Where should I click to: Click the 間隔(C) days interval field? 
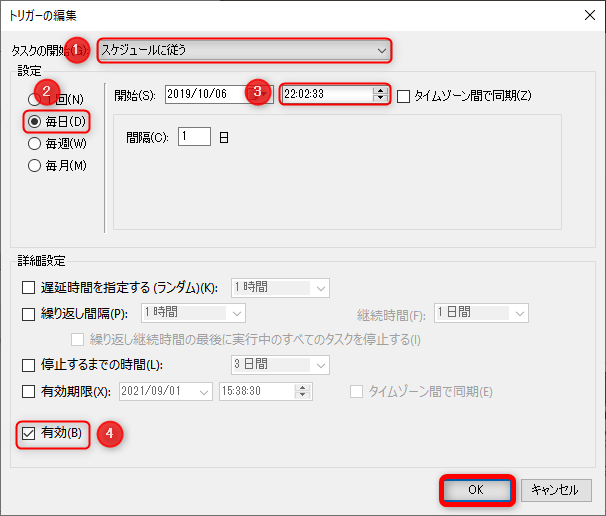[194, 136]
